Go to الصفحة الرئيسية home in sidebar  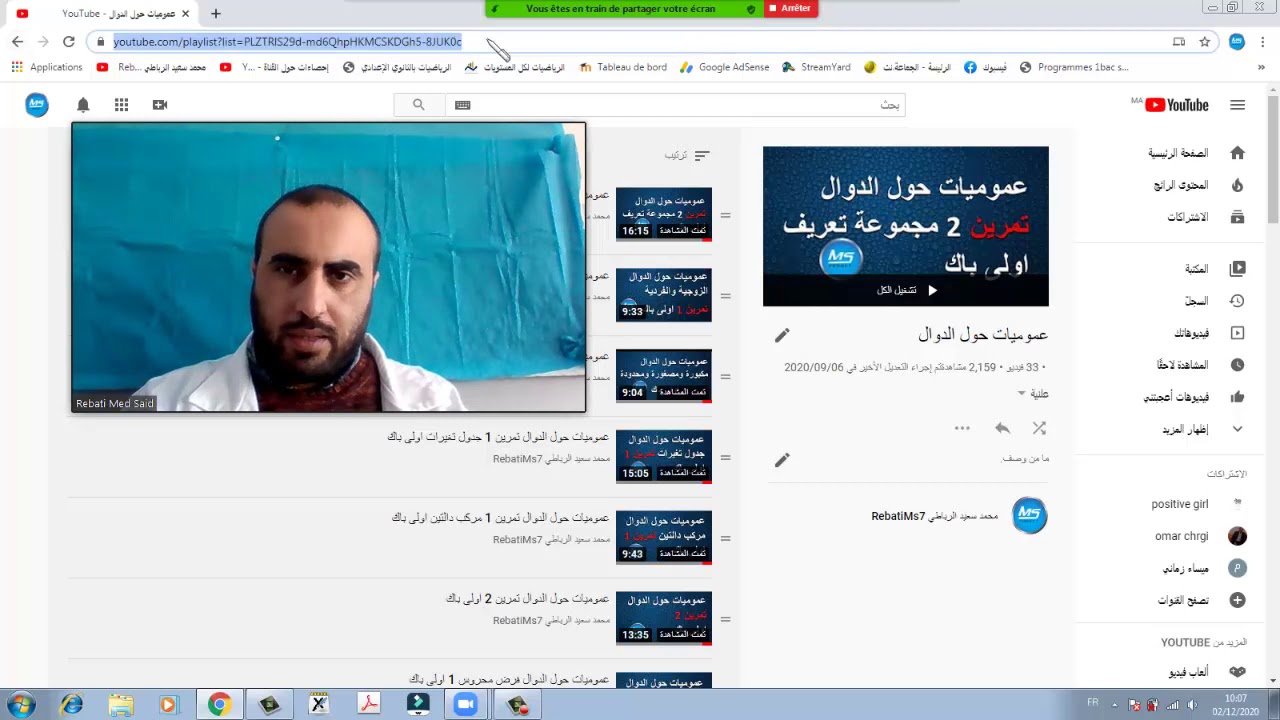pos(1195,153)
